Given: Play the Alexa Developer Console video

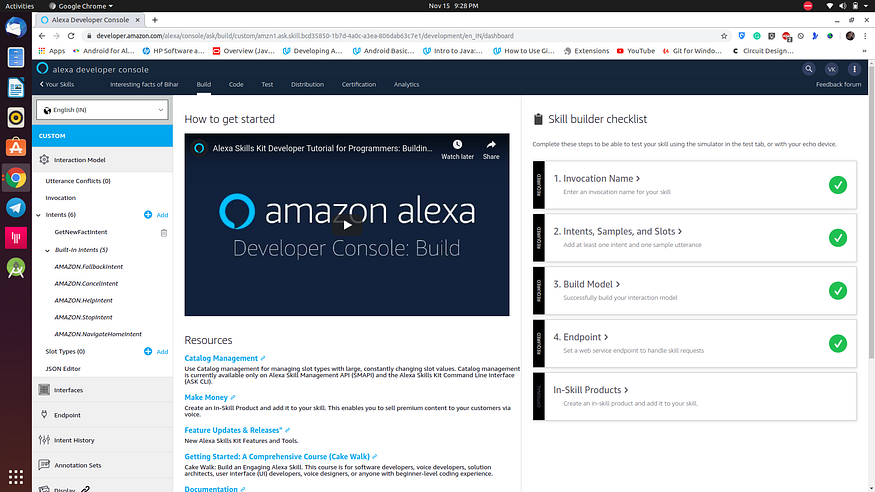Looking at the screenshot, I should pyautogui.click(x=347, y=225).
